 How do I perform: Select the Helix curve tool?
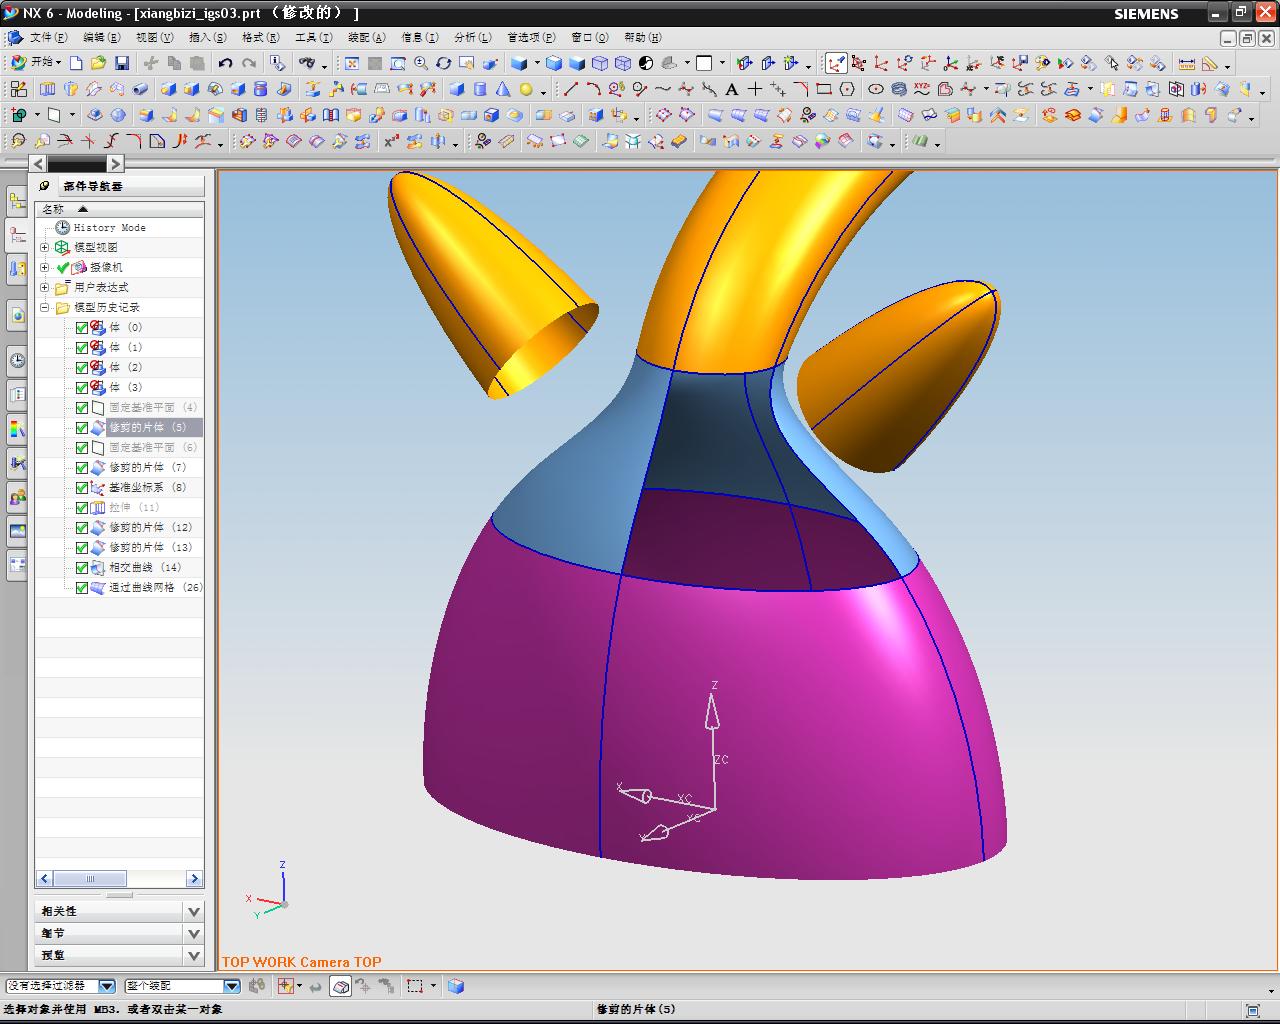click(899, 89)
